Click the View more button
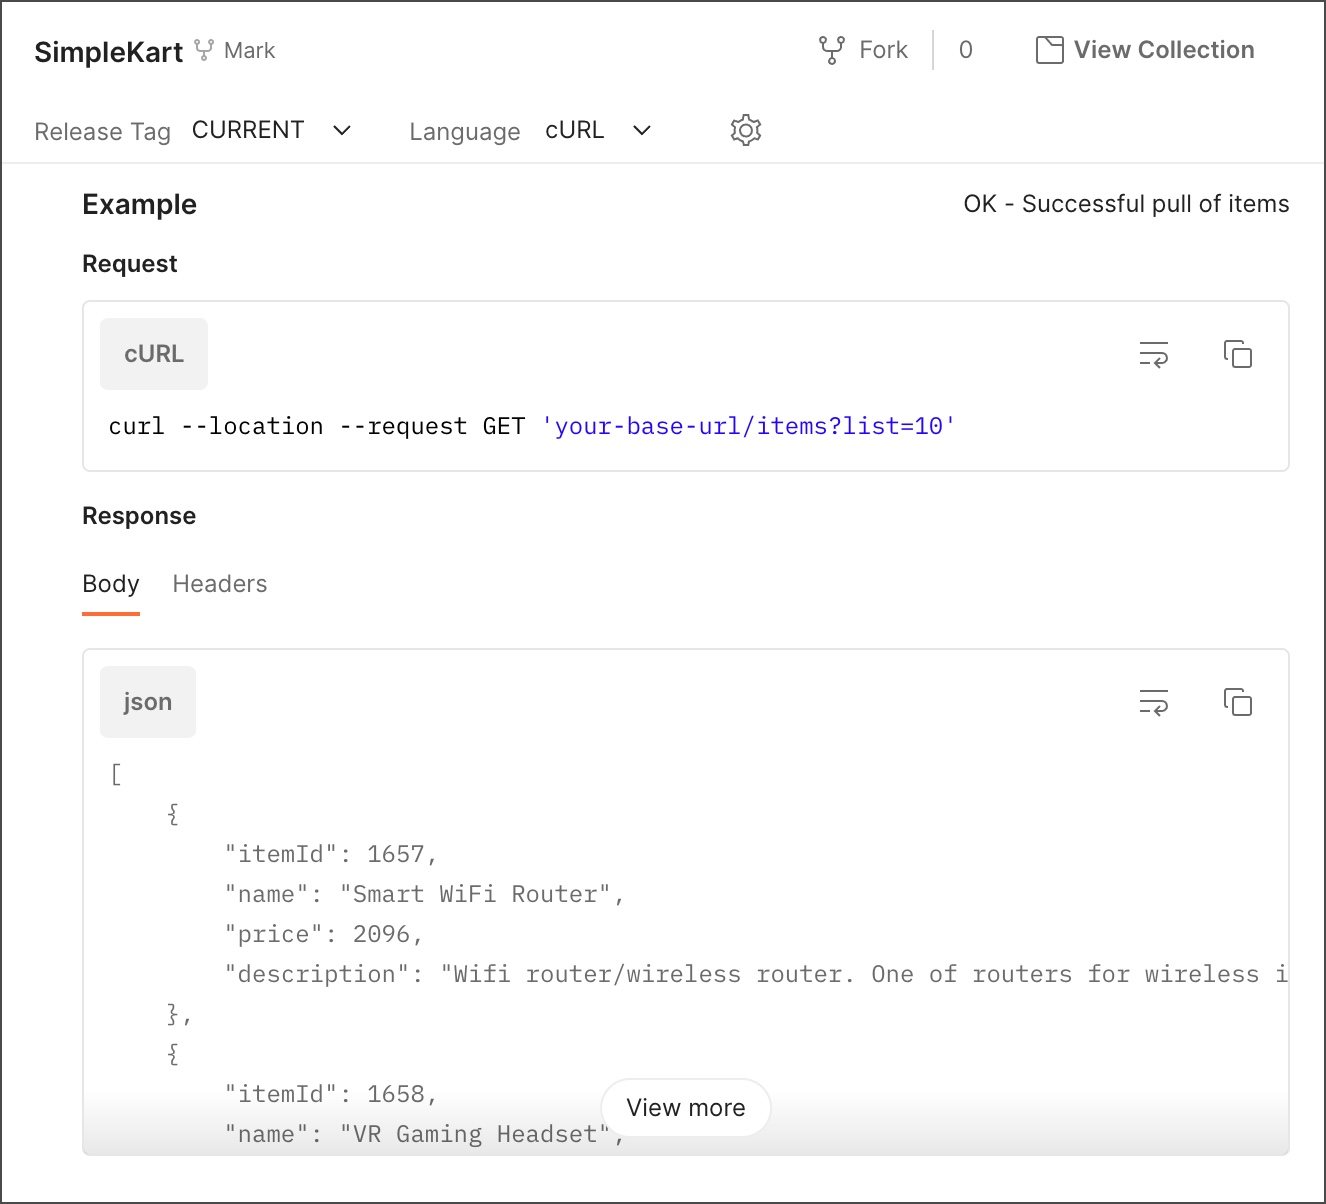 tap(686, 1107)
